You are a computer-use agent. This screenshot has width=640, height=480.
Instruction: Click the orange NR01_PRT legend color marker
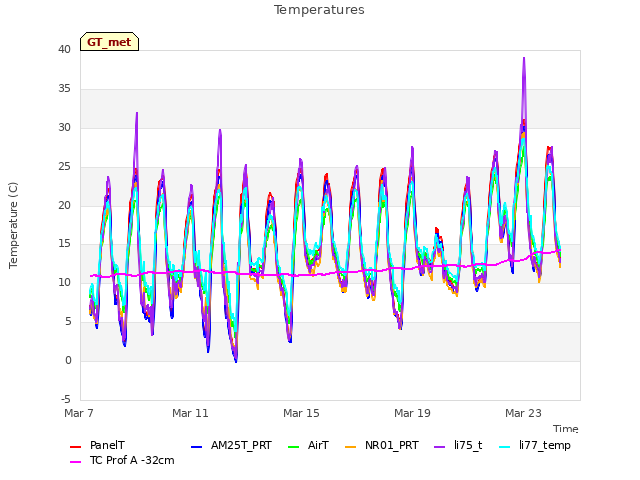pyautogui.click(x=350, y=447)
